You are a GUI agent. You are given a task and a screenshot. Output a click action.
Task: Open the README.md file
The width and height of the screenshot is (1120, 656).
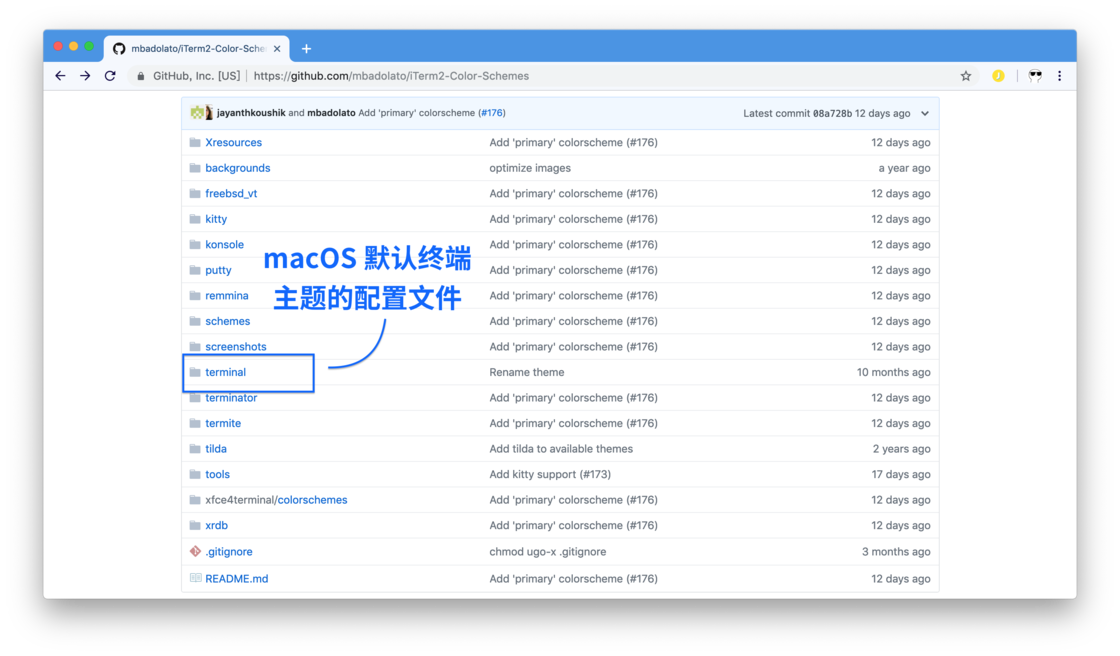point(235,578)
